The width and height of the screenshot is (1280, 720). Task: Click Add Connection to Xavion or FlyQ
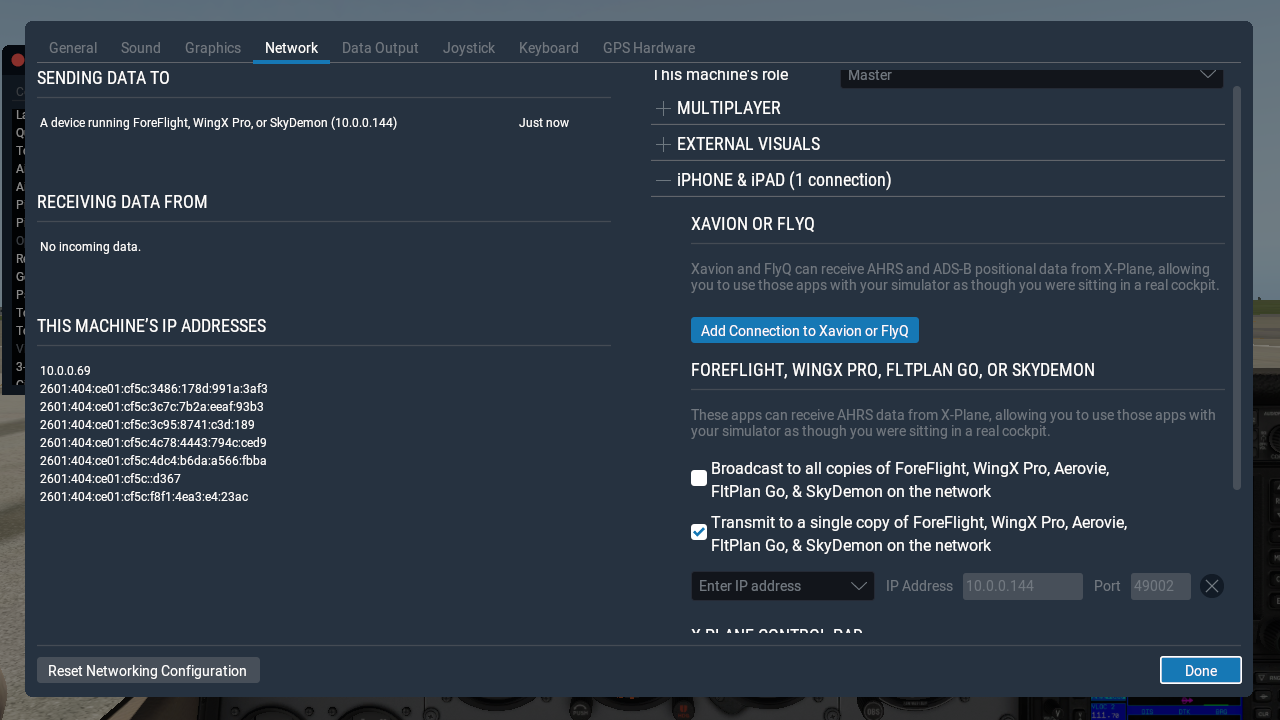(x=804, y=330)
